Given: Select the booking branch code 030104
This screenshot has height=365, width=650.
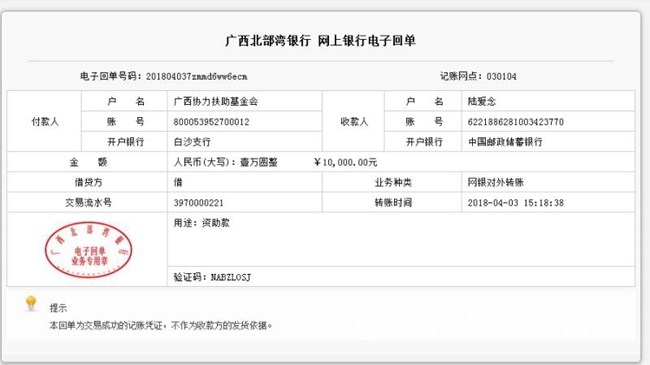Looking at the screenshot, I should [x=501, y=76].
